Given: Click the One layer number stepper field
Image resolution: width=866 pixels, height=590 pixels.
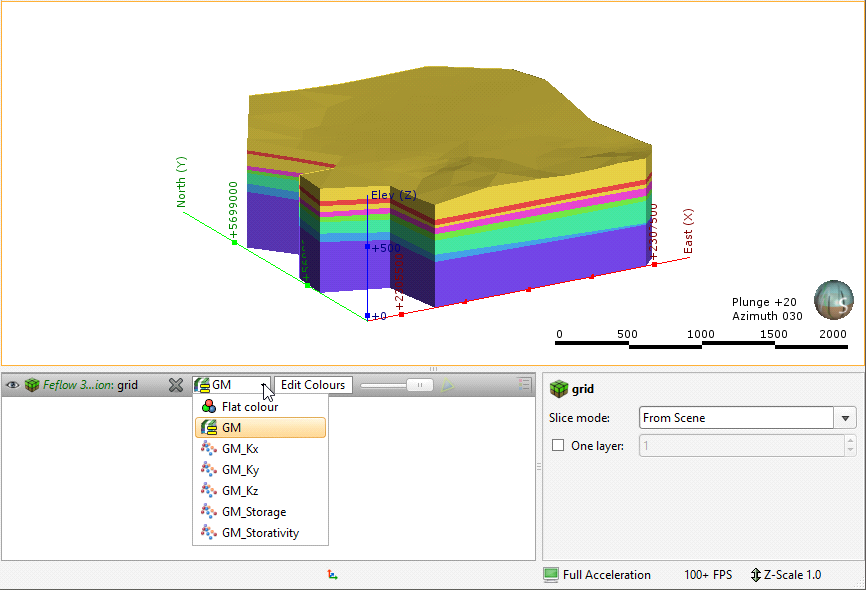Looking at the screenshot, I should click(x=740, y=446).
